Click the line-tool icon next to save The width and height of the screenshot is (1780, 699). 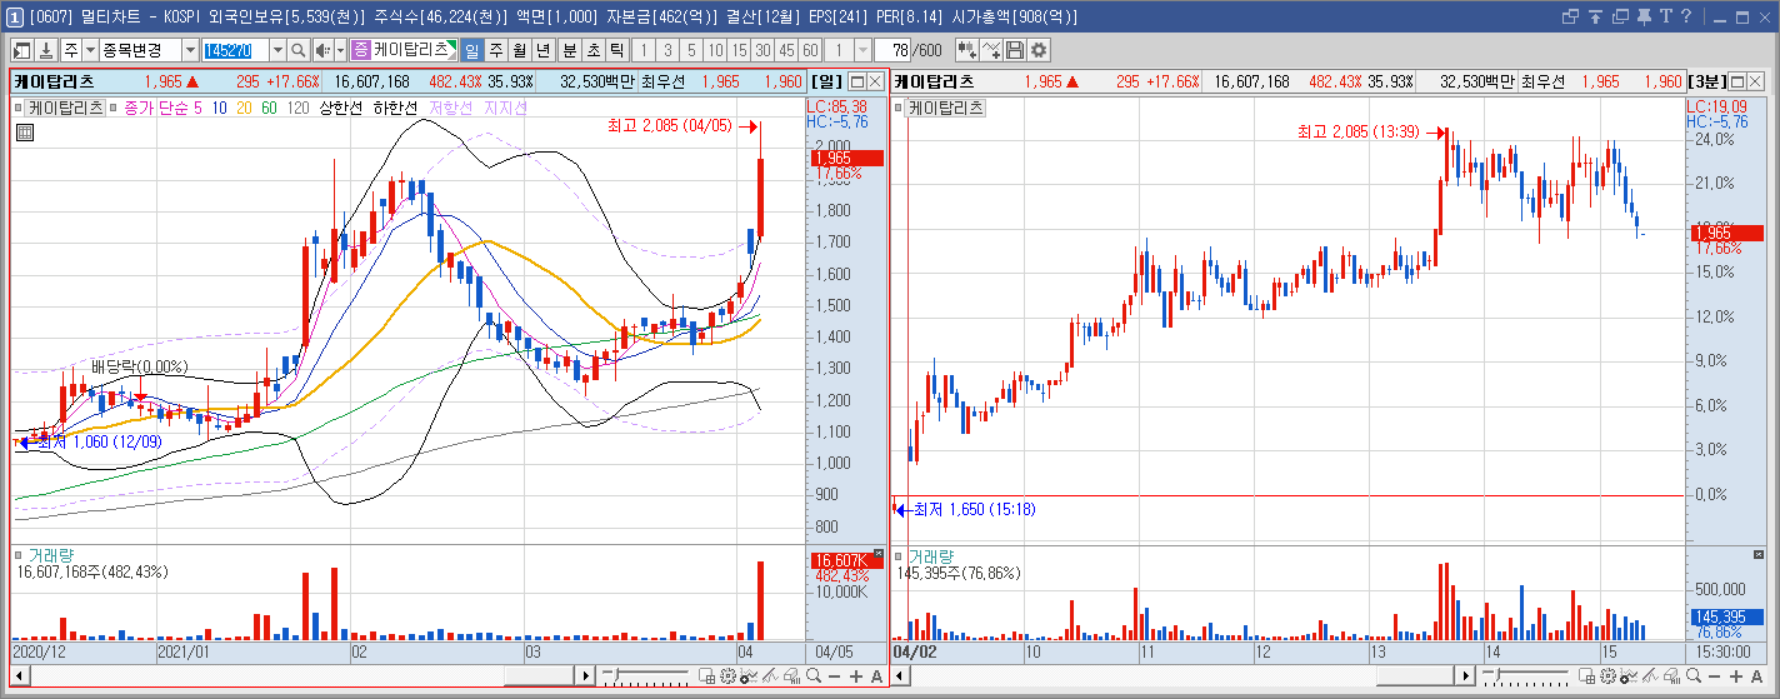[x=991, y=50]
